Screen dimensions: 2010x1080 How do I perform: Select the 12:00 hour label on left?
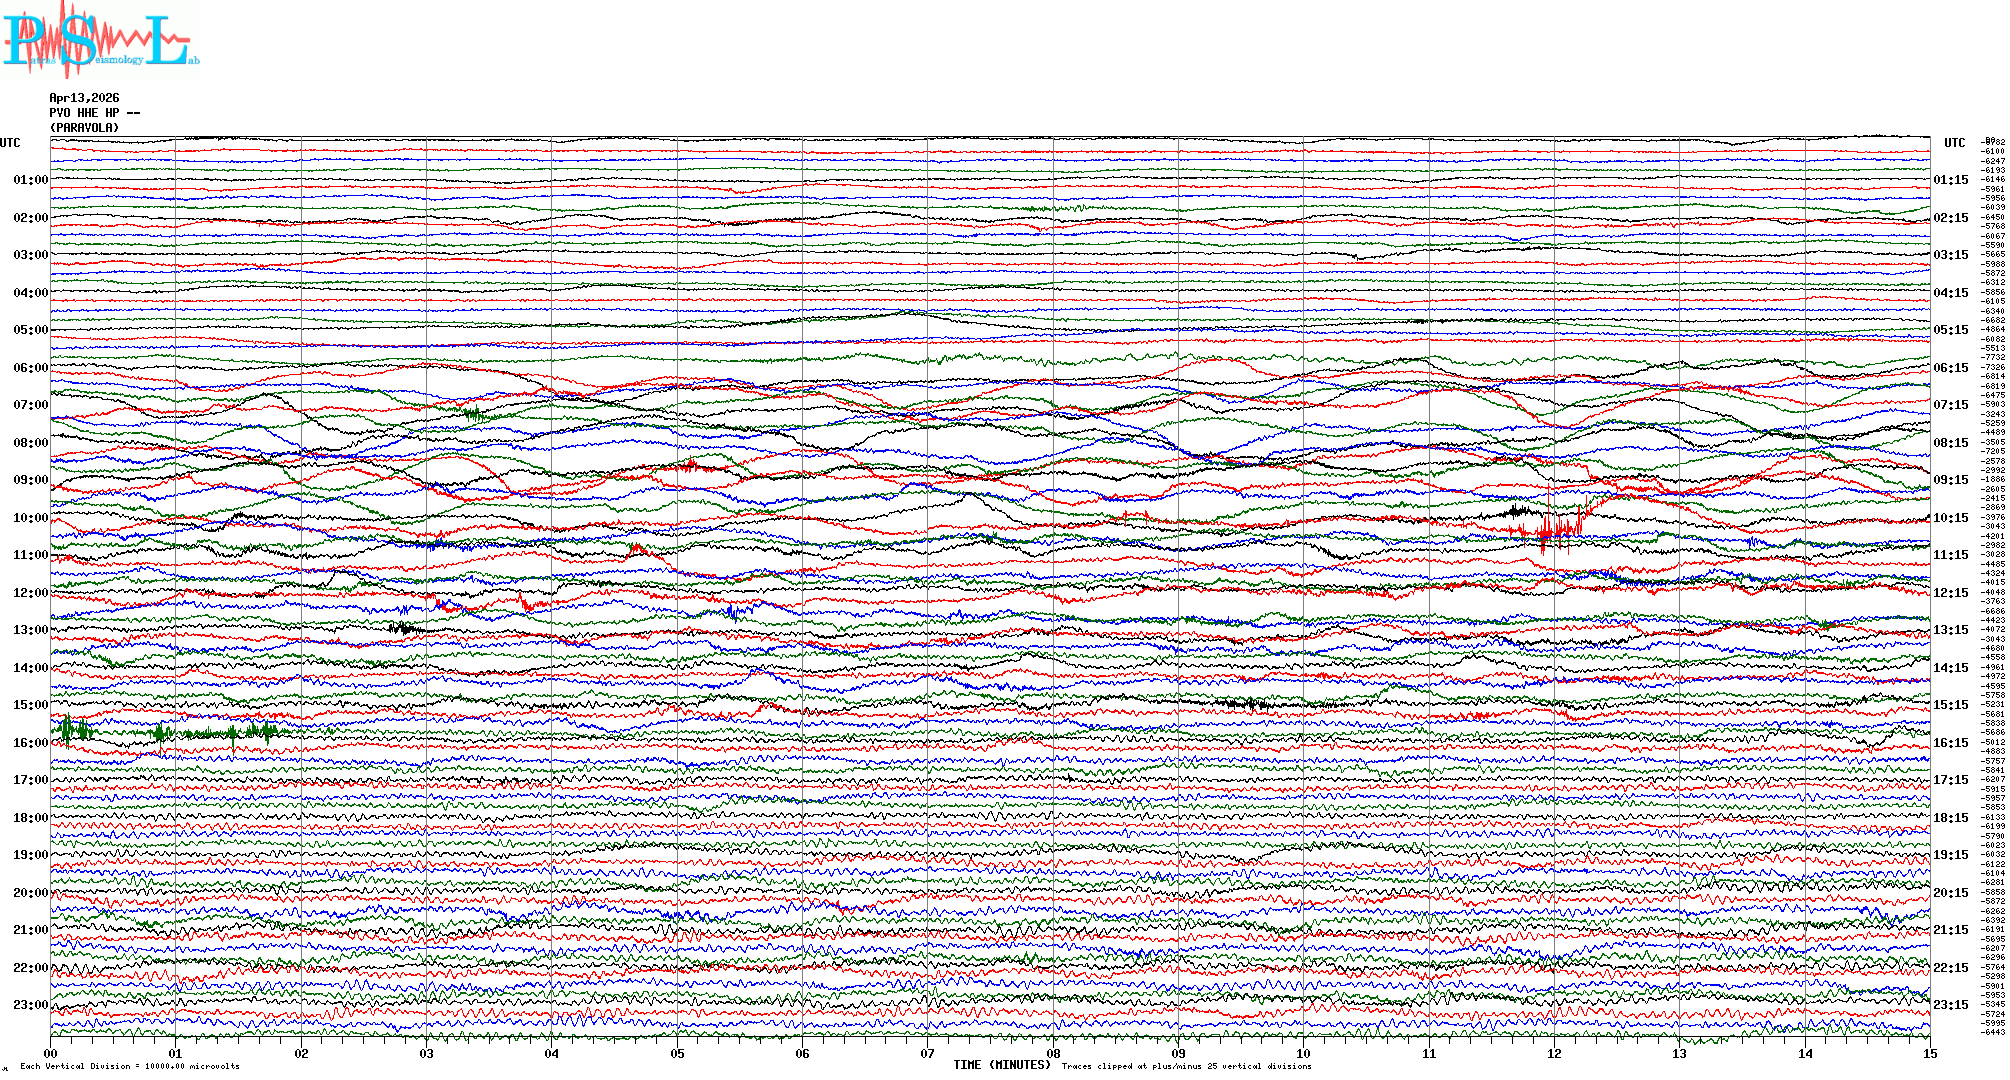[30, 593]
